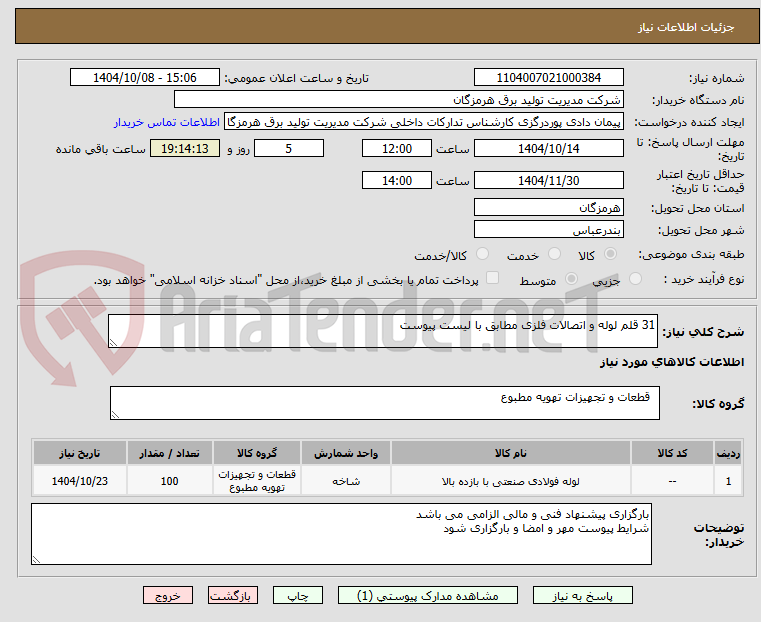Click the بازگشت back button
The width and height of the screenshot is (761, 622).
(x=233, y=595)
